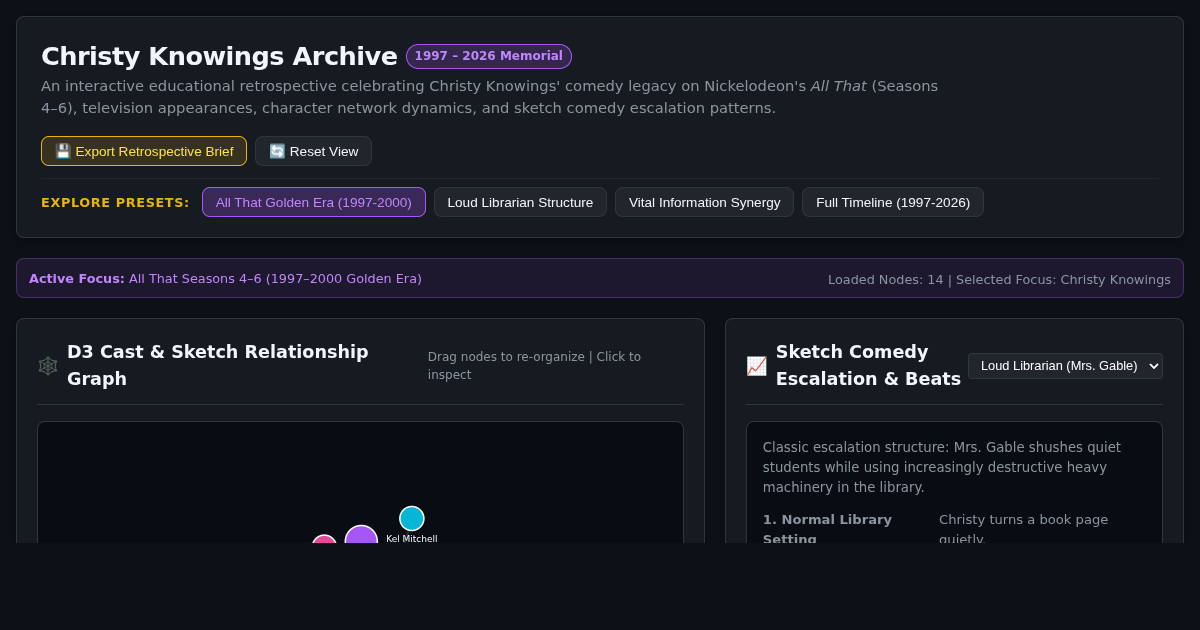Click the large purple graph node
The image size is (1200, 630).
point(361,535)
